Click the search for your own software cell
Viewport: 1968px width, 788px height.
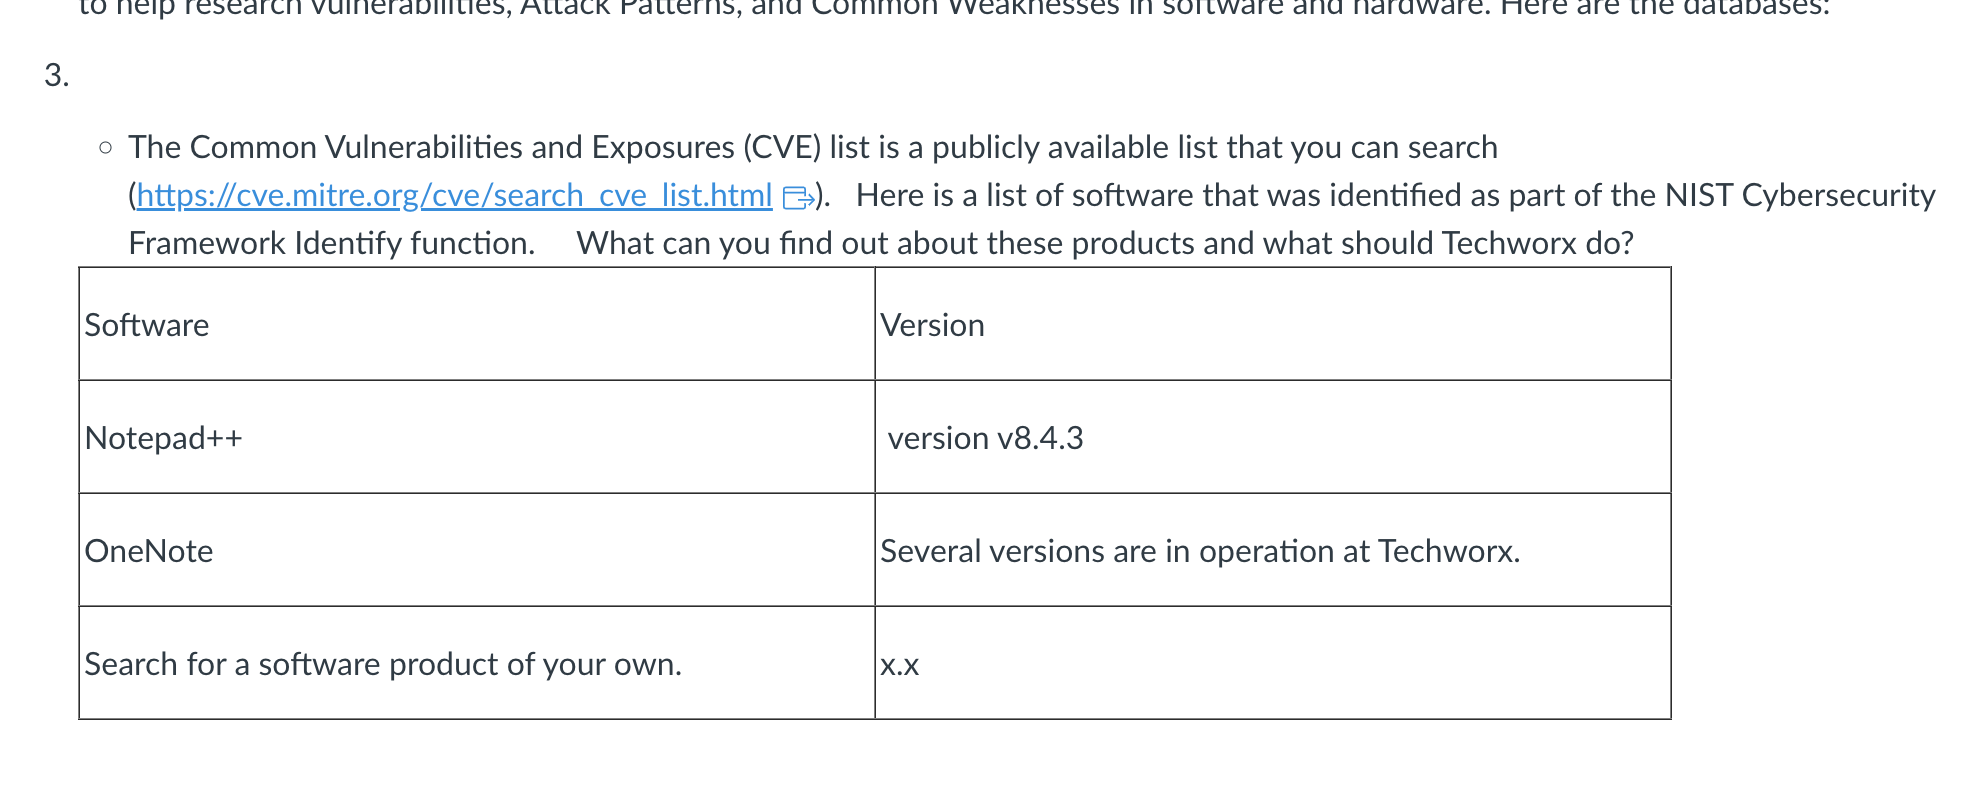[477, 663]
